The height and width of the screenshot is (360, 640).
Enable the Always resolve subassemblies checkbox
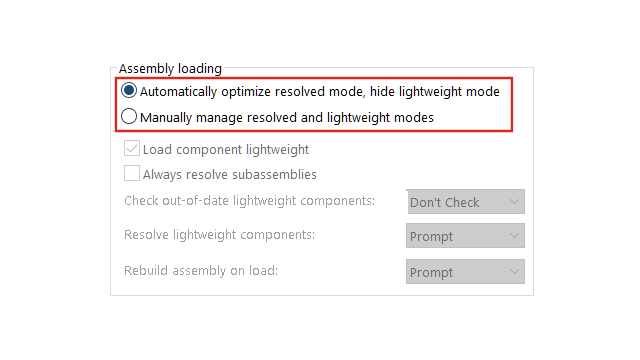[132, 173]
